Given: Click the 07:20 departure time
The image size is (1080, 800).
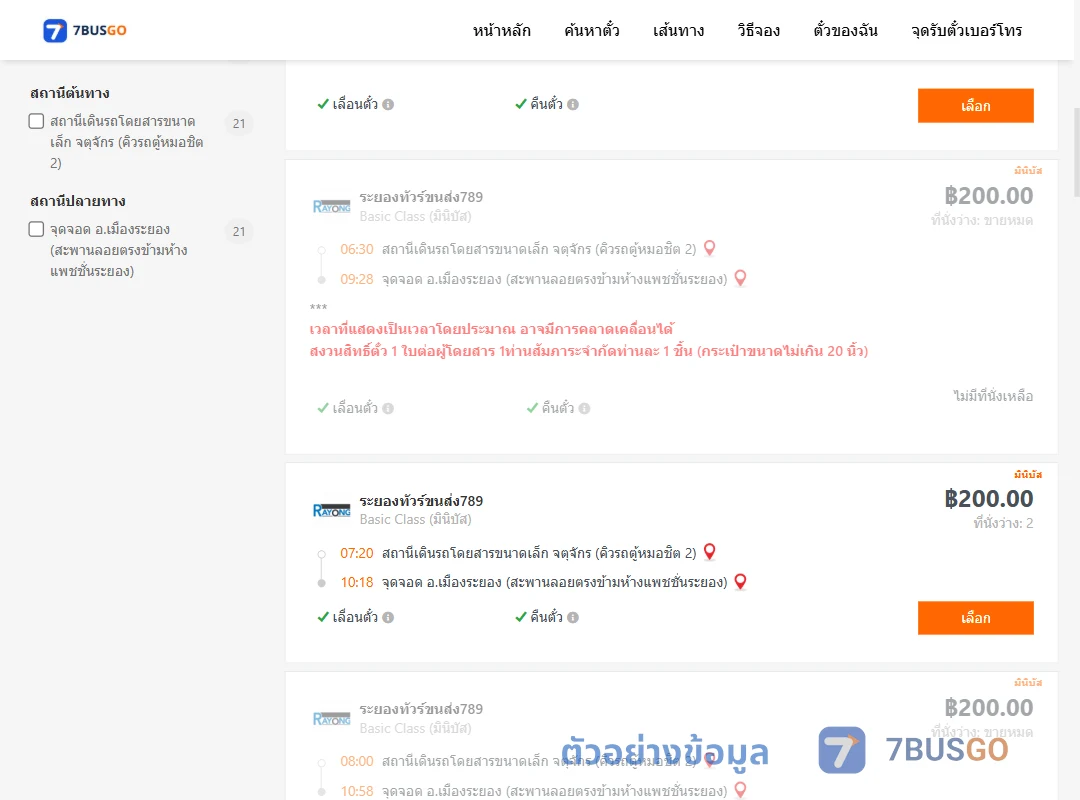Looking at the screenshot, I should click(x=357, y=553).
